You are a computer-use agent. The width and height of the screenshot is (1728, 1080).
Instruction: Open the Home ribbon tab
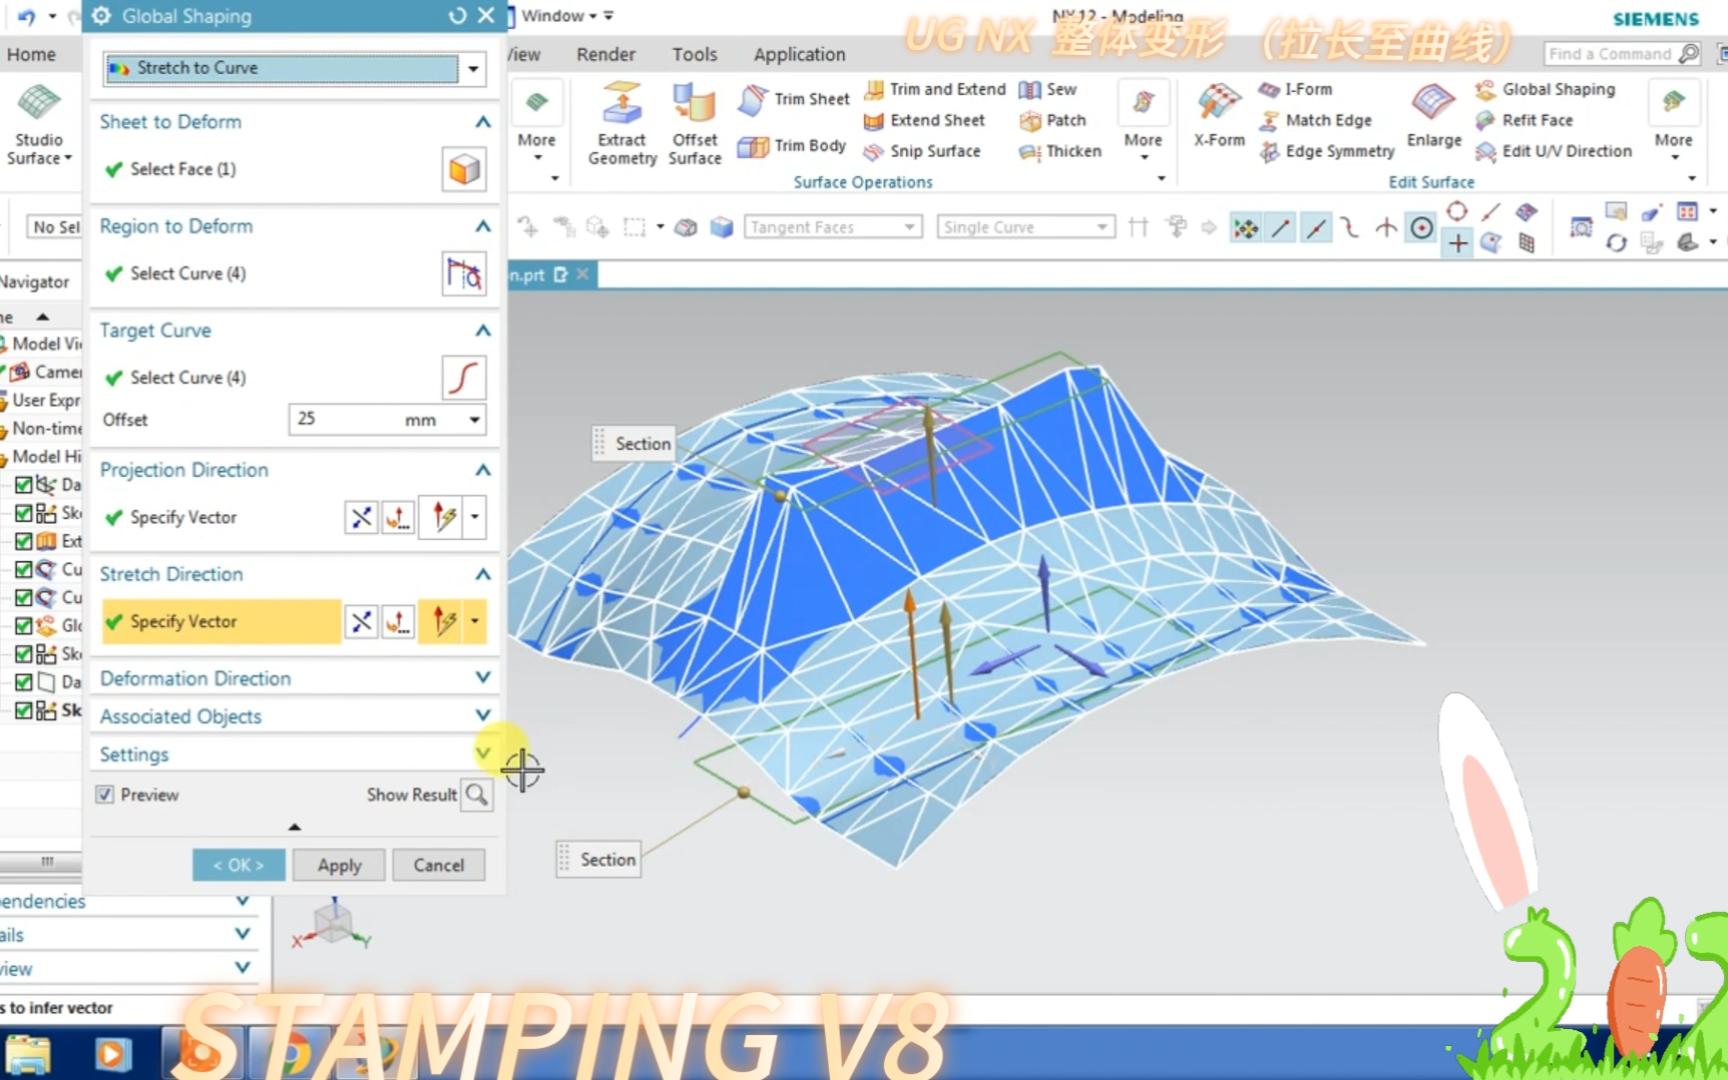pyautogui.click(x=31, y=54)
